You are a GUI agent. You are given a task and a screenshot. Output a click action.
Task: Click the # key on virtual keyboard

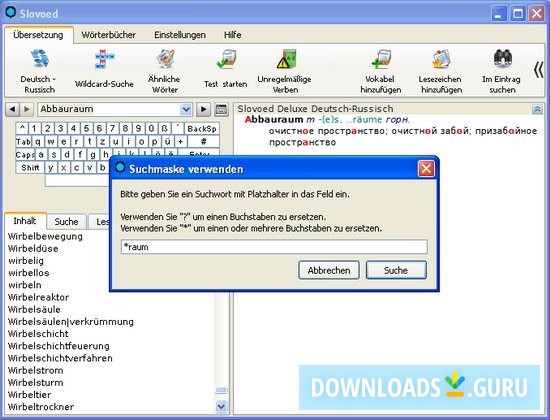pos(203,142)
